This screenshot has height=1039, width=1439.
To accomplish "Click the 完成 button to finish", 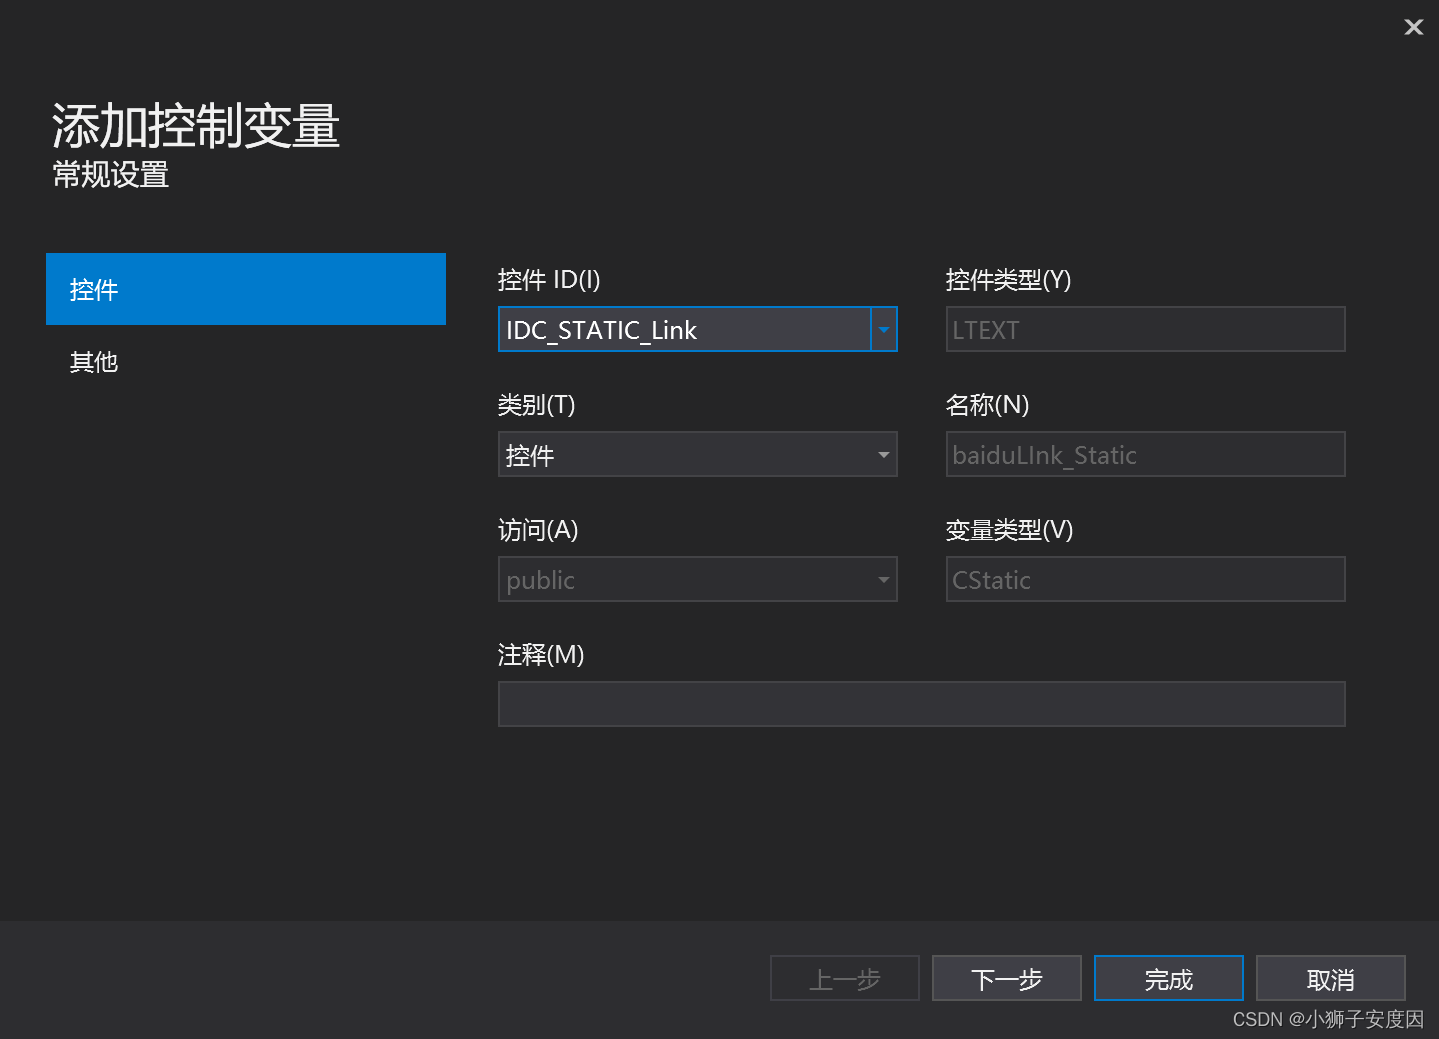I will tap(1168, 978).
